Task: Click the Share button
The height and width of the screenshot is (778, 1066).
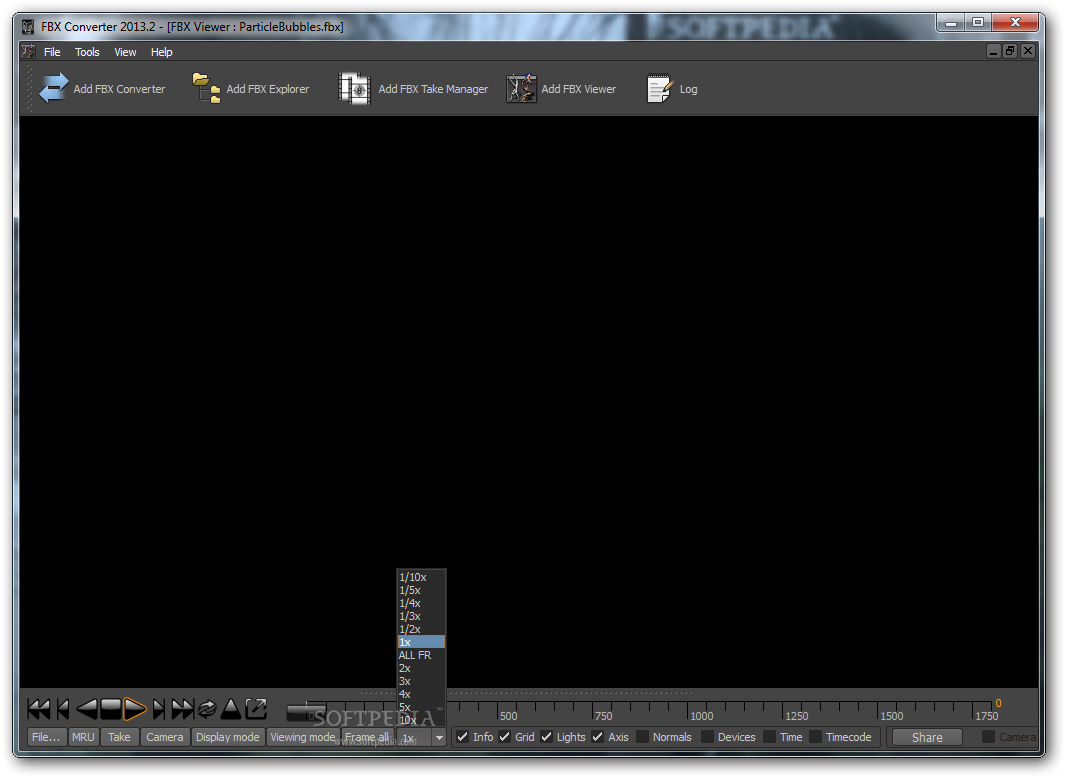Action: 927,737
